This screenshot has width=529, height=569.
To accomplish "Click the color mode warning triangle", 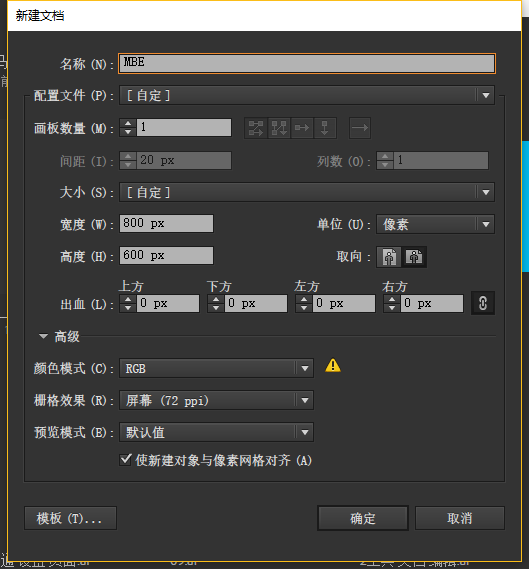I will pos(333,365).
